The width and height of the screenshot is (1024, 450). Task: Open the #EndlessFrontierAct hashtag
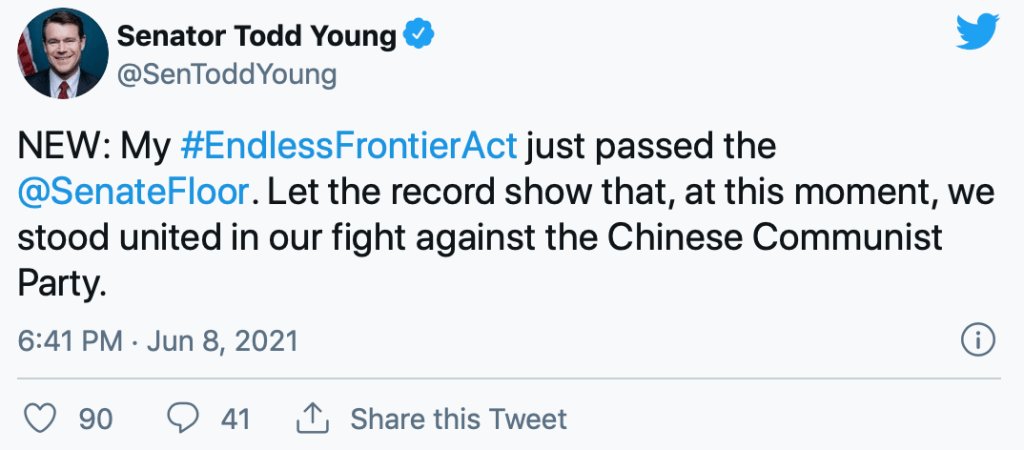coord(348,146)
